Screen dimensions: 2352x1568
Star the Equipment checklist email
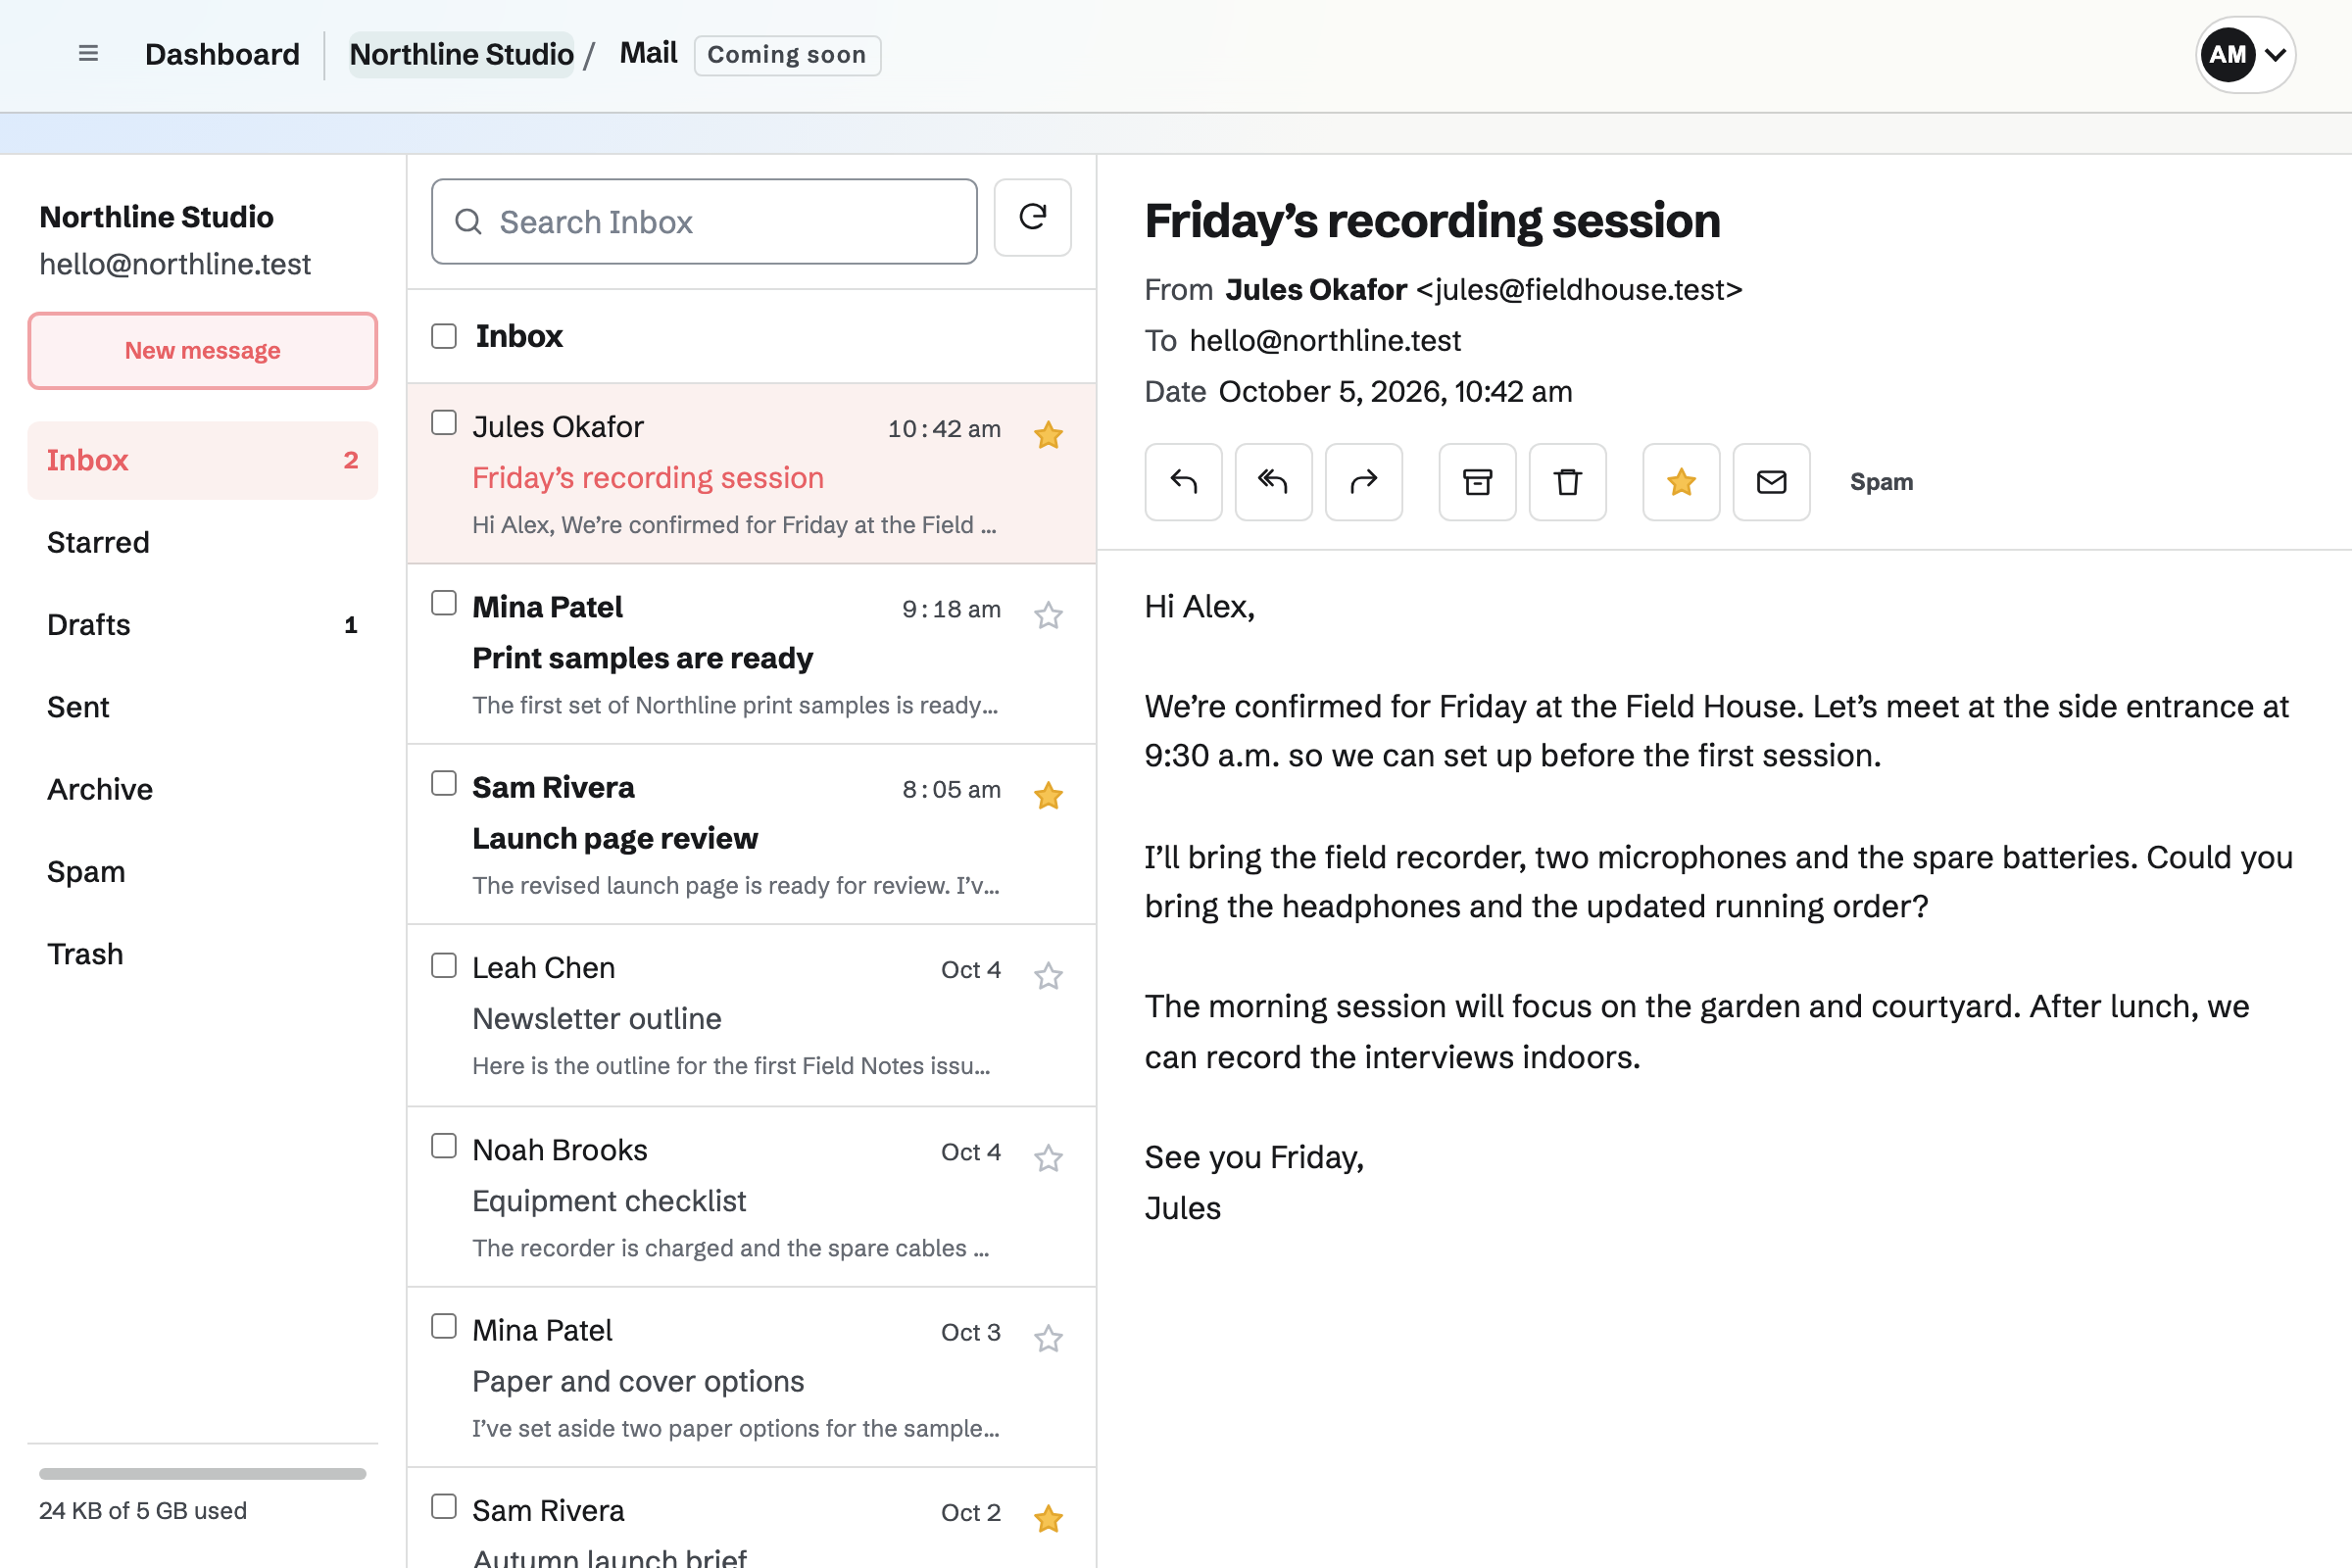1048,1158
